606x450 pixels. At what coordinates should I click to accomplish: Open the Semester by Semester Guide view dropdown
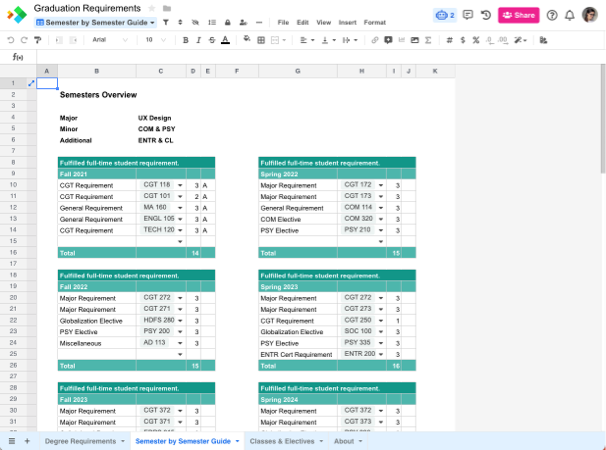coord(95,22)
